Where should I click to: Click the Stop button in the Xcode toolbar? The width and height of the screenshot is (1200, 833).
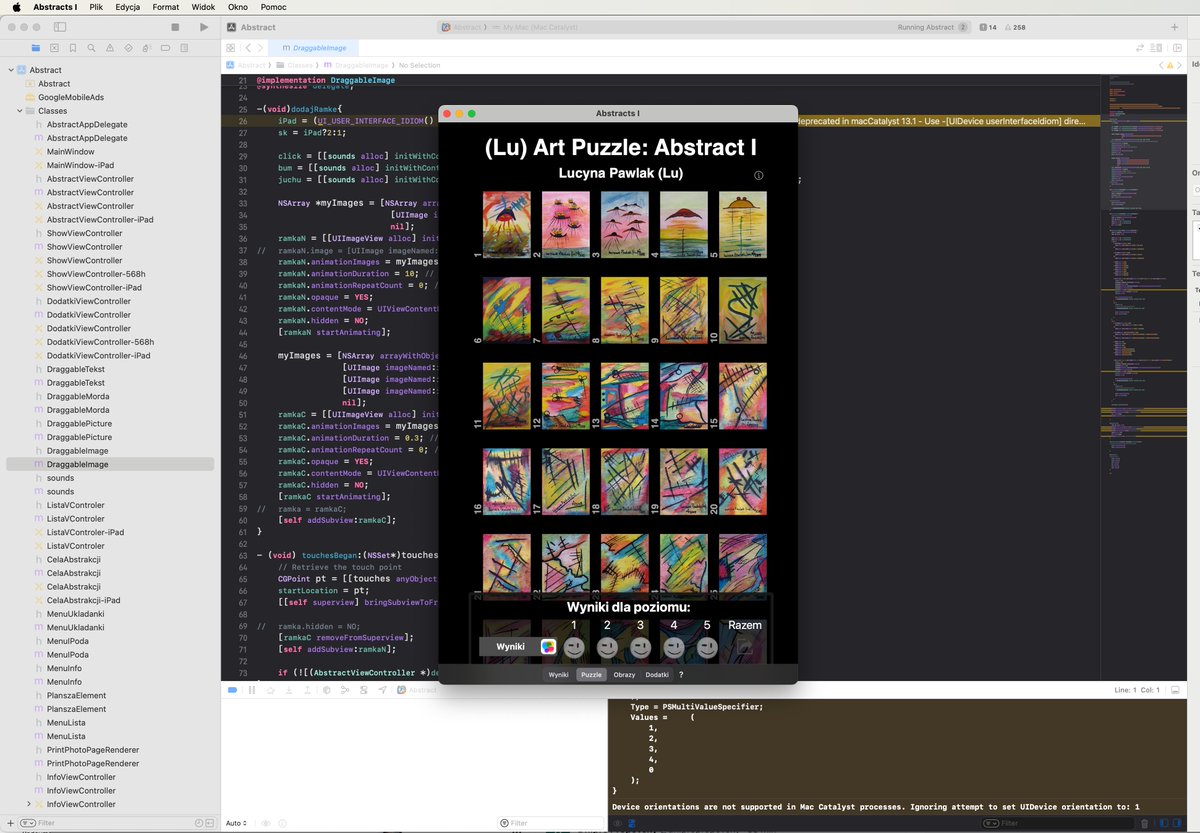[x=175, y=27]
